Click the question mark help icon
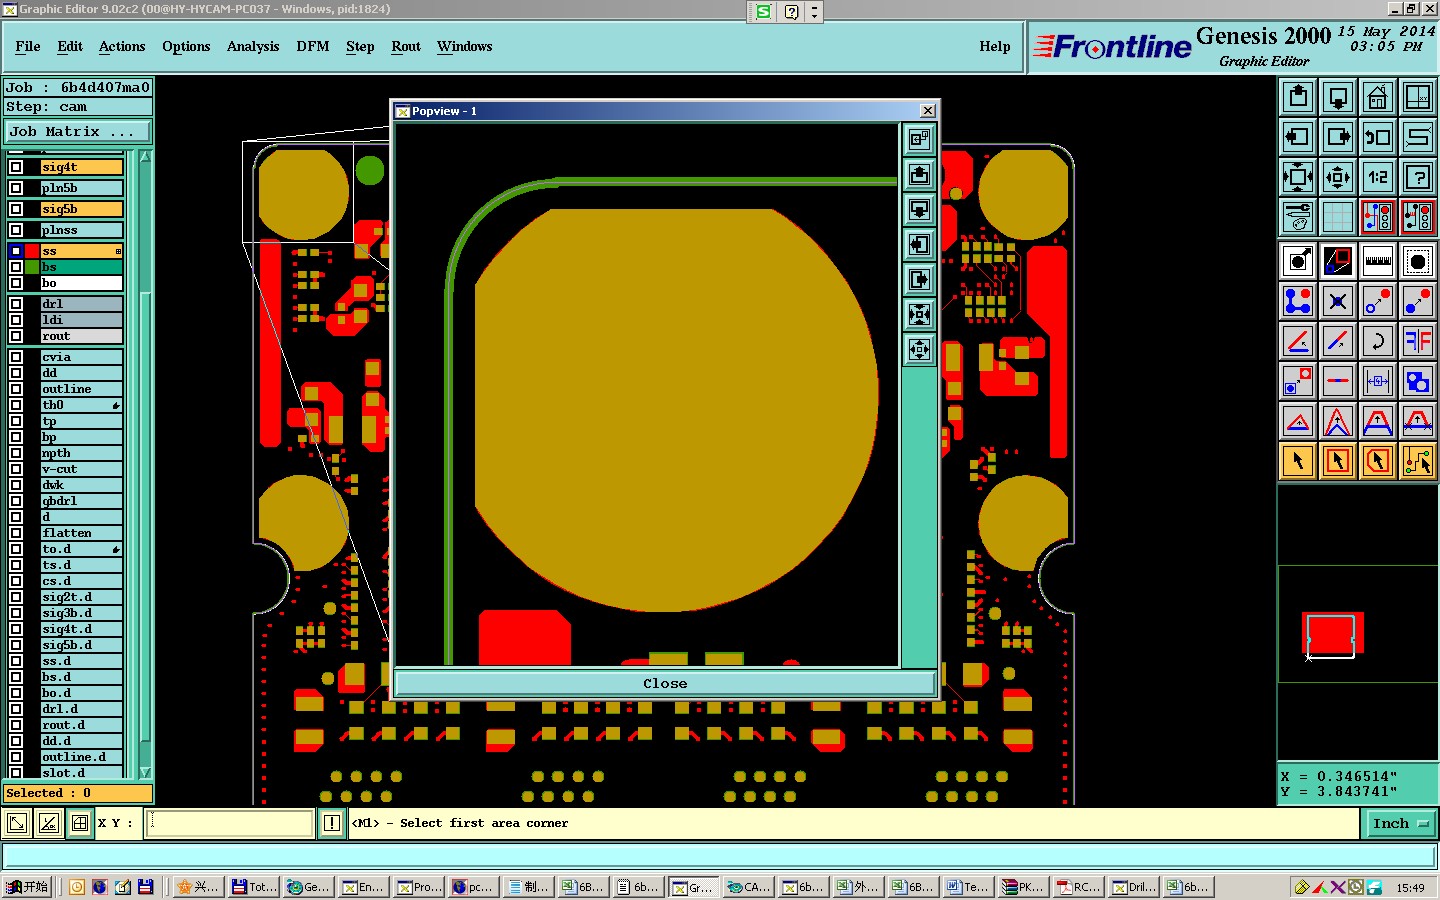Image resolution: width=1440 pixels, height=900 pixels. coord(1418,177)
